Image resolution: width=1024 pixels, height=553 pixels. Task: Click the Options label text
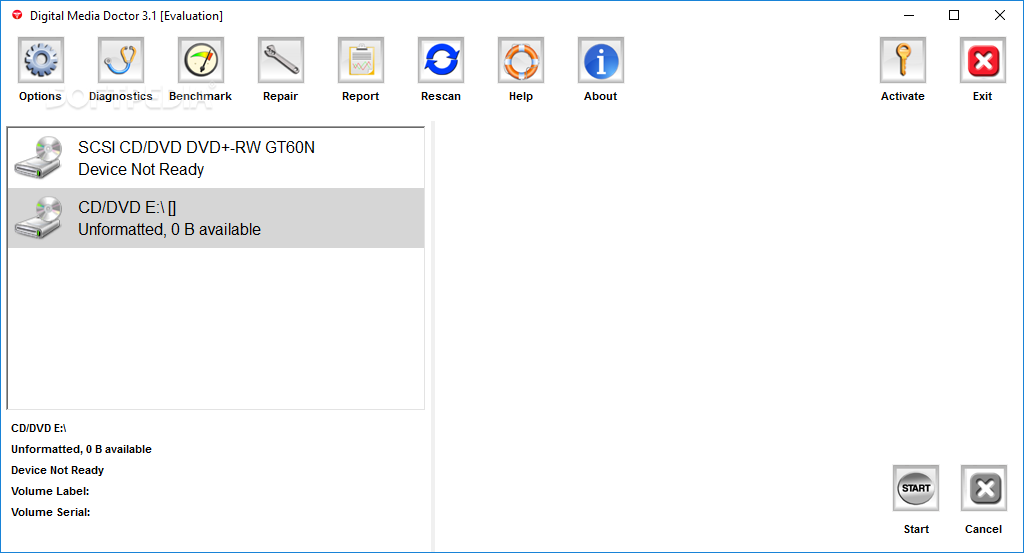coord(40,96)
